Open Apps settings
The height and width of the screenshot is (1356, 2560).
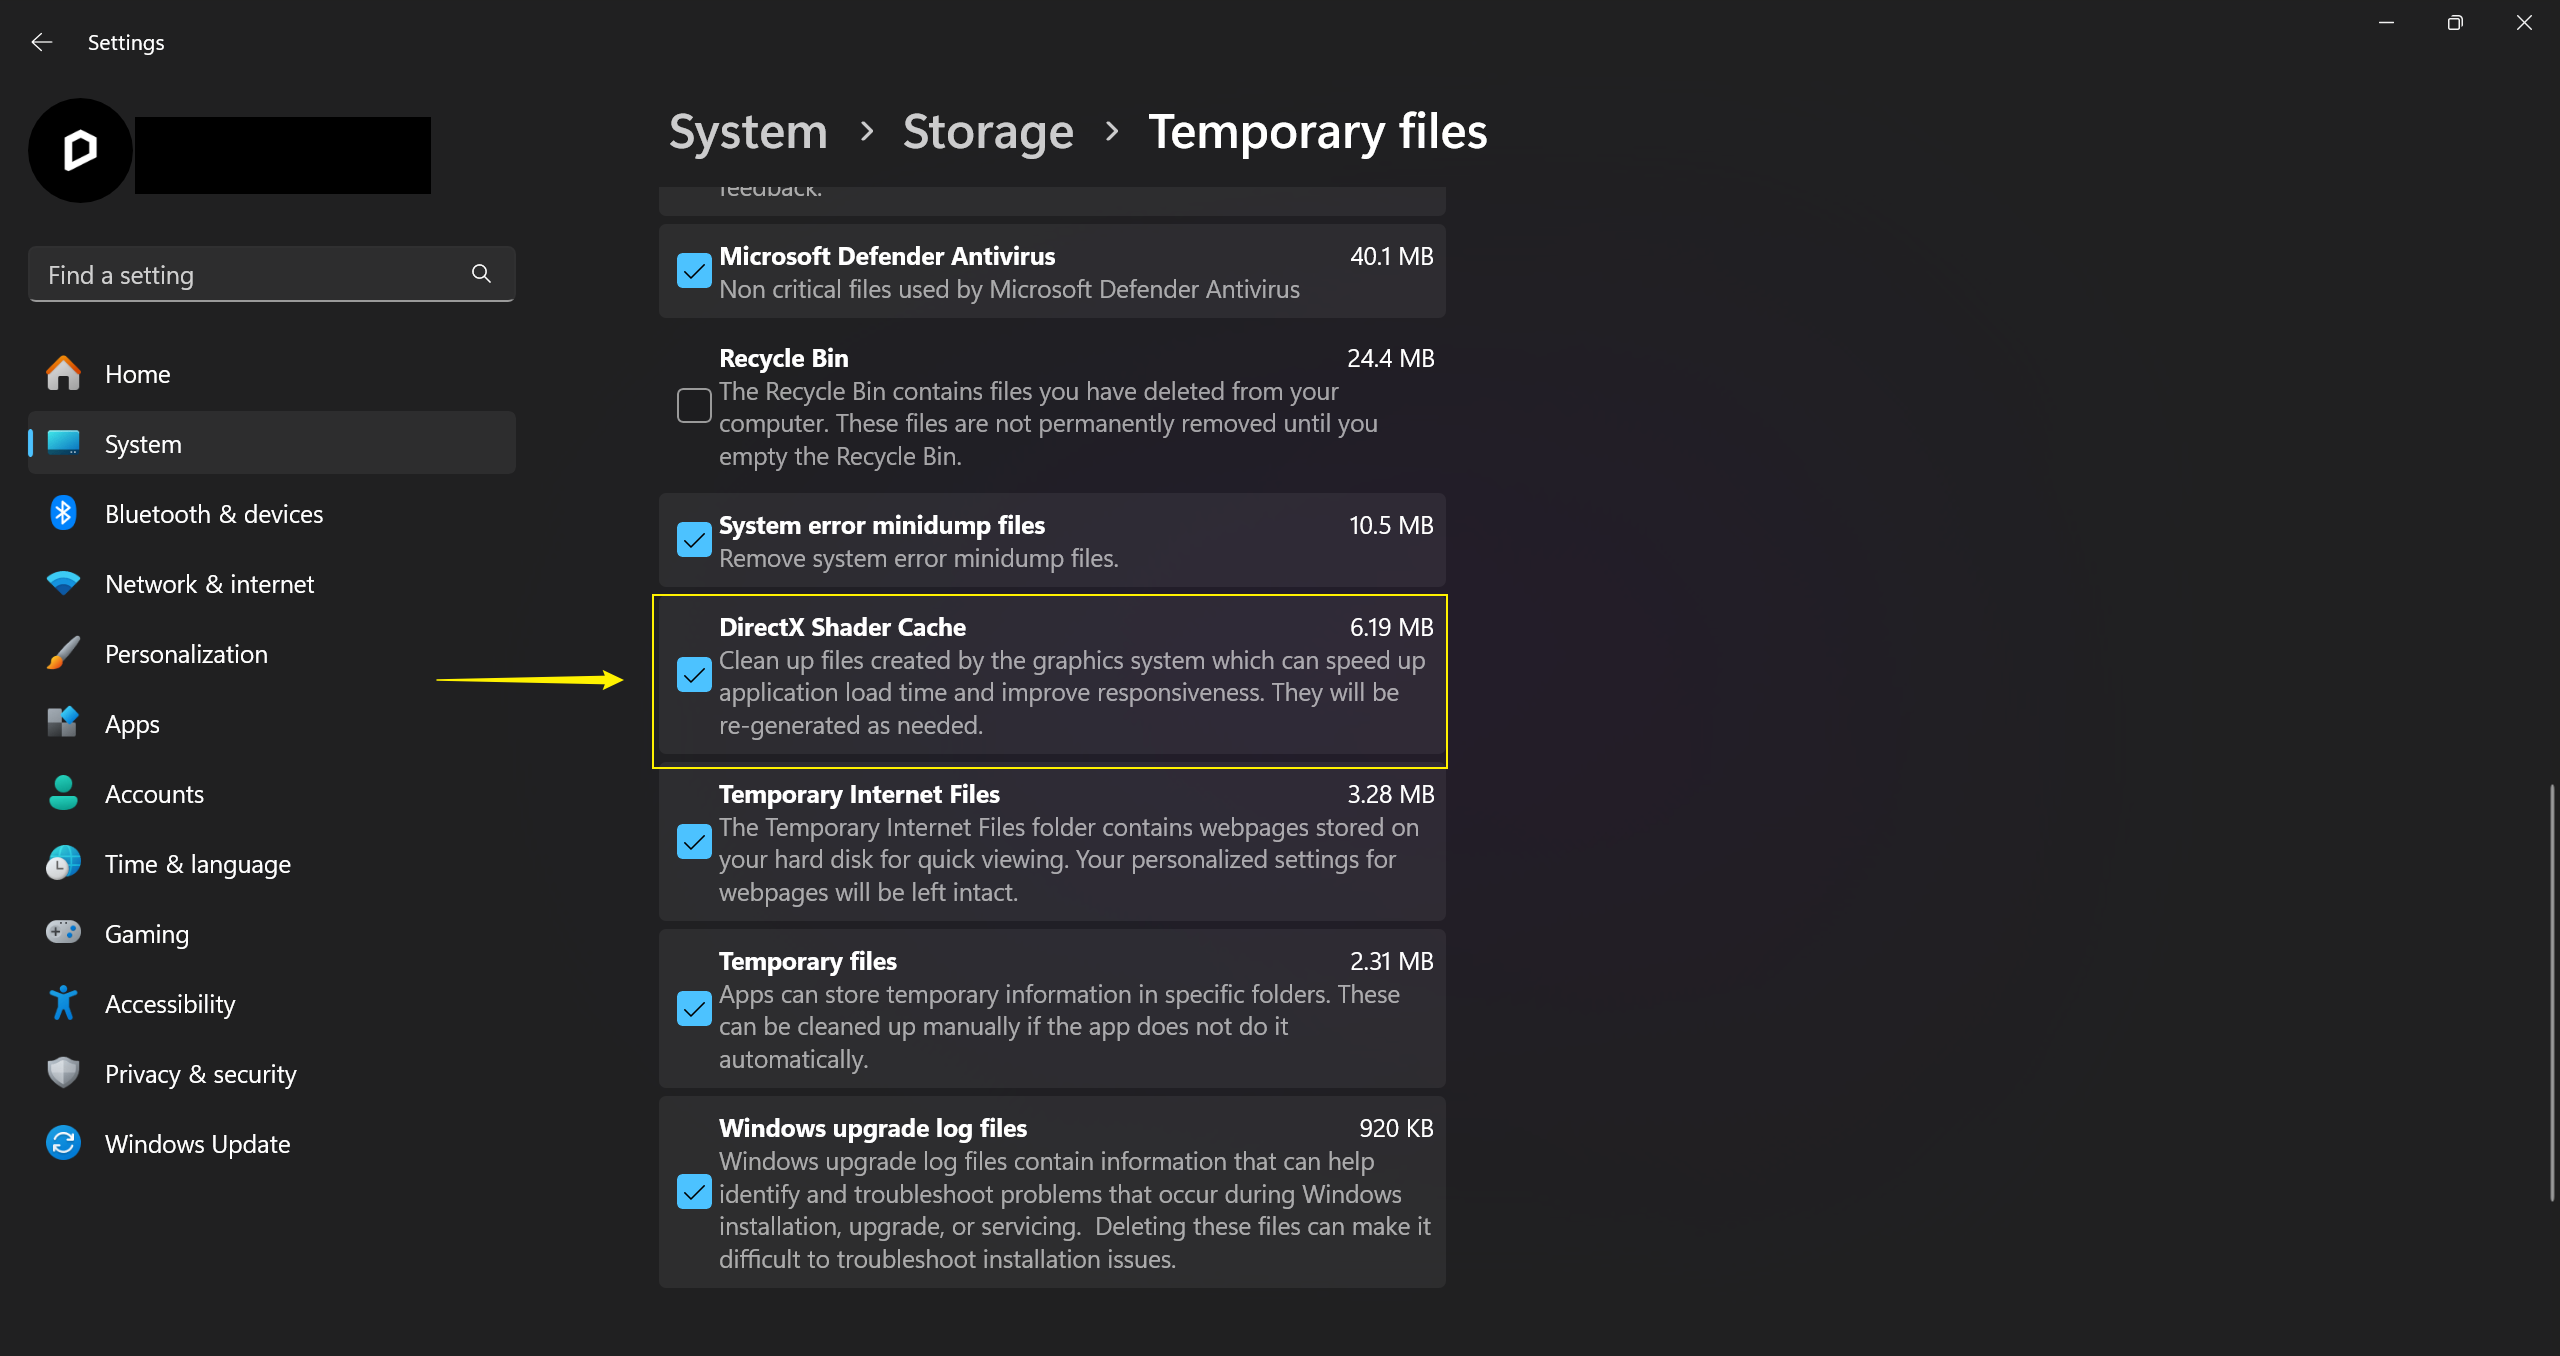tap(272, 723)
